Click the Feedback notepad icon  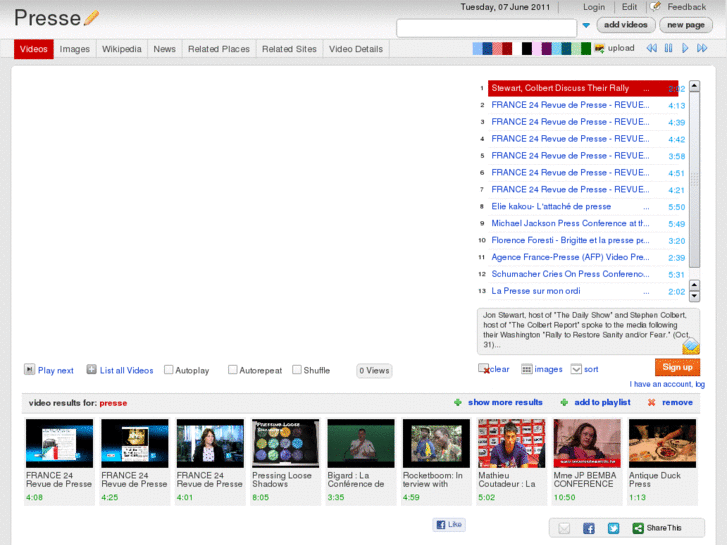click(655, 6)
